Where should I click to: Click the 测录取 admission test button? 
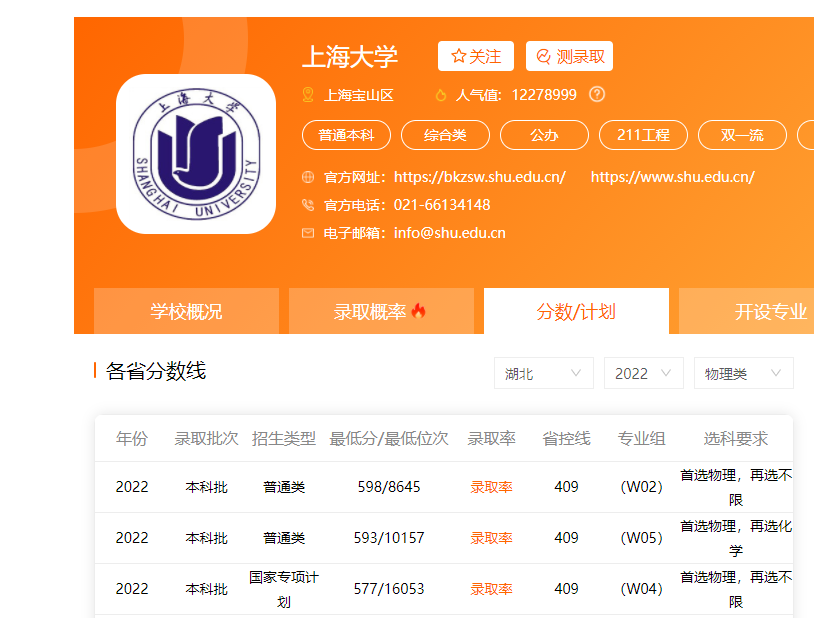[x=569, y=56]
